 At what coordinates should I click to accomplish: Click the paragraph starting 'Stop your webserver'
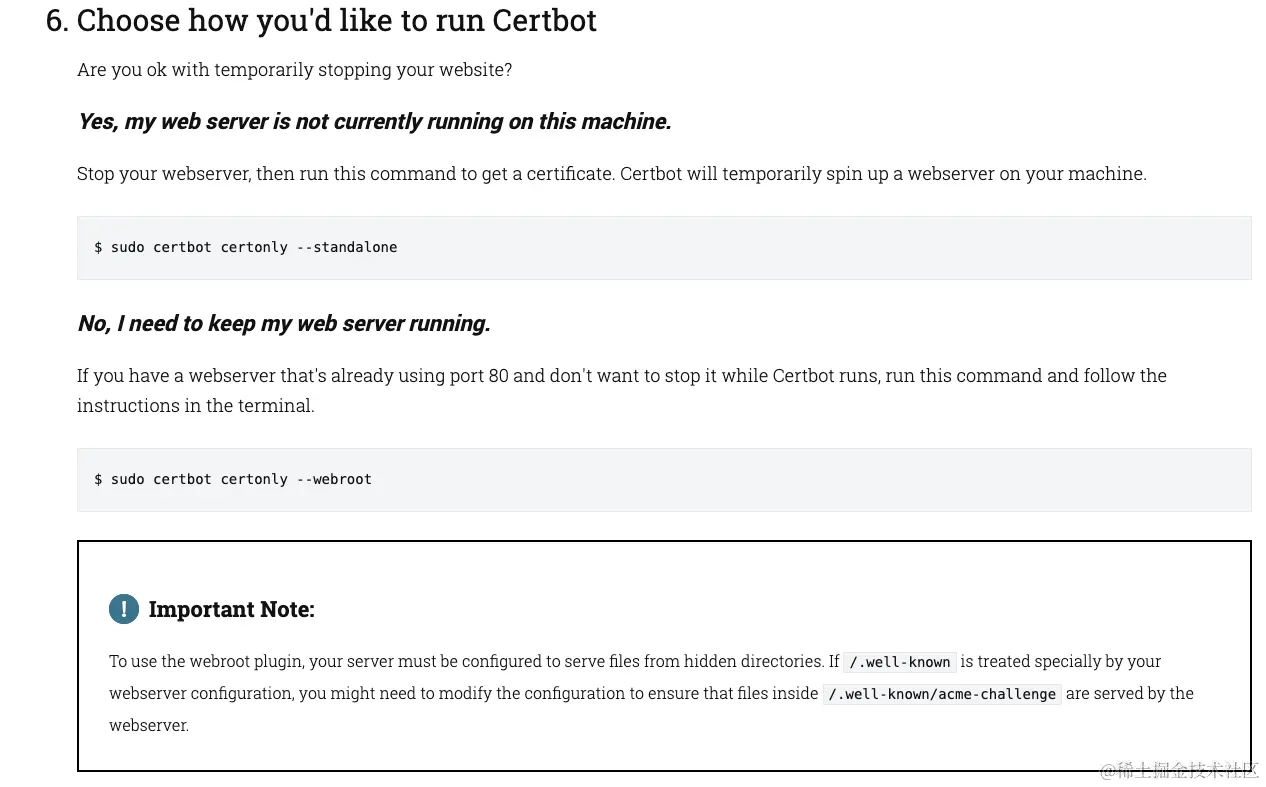click(612, 173)
